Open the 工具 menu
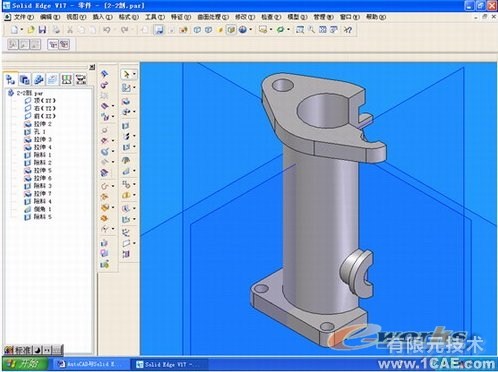This screenshot has width=498, height=372. pos(155,17)
